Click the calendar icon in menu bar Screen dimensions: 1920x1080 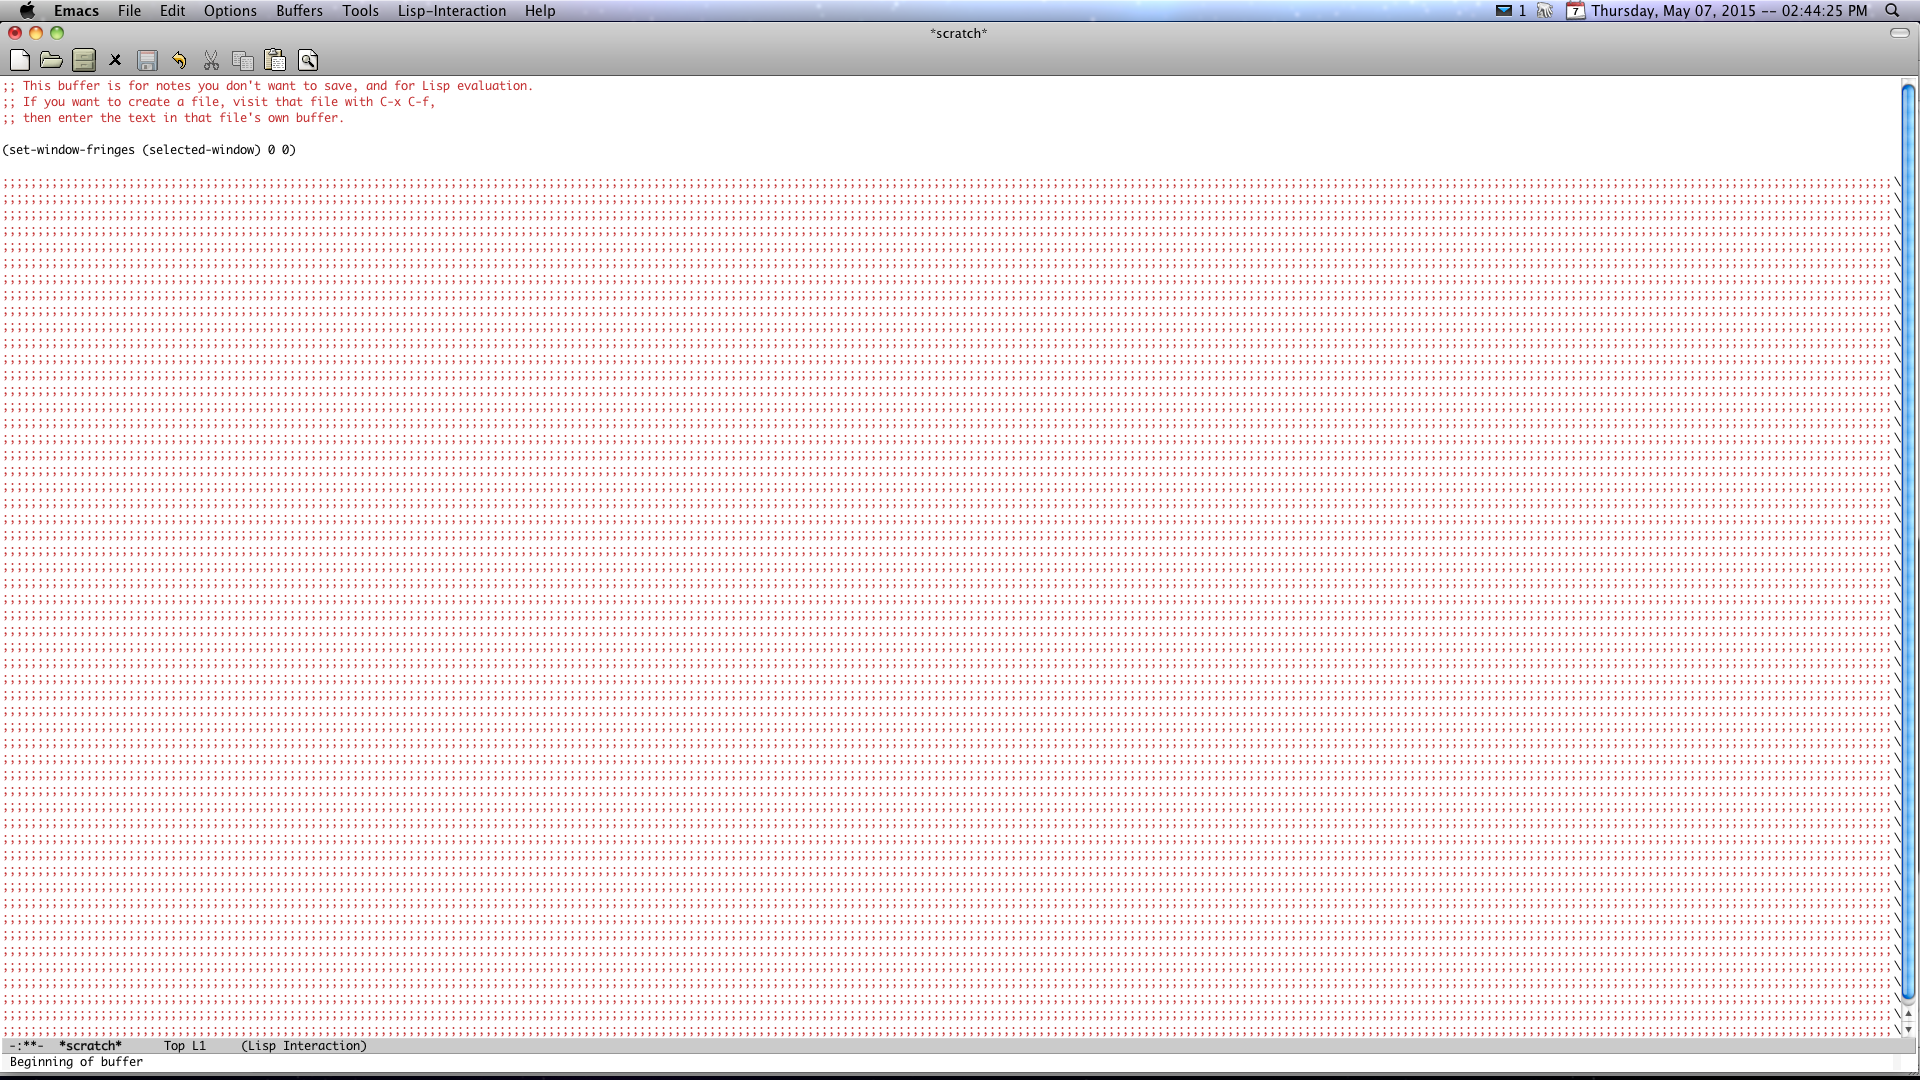pos(1575,11)
